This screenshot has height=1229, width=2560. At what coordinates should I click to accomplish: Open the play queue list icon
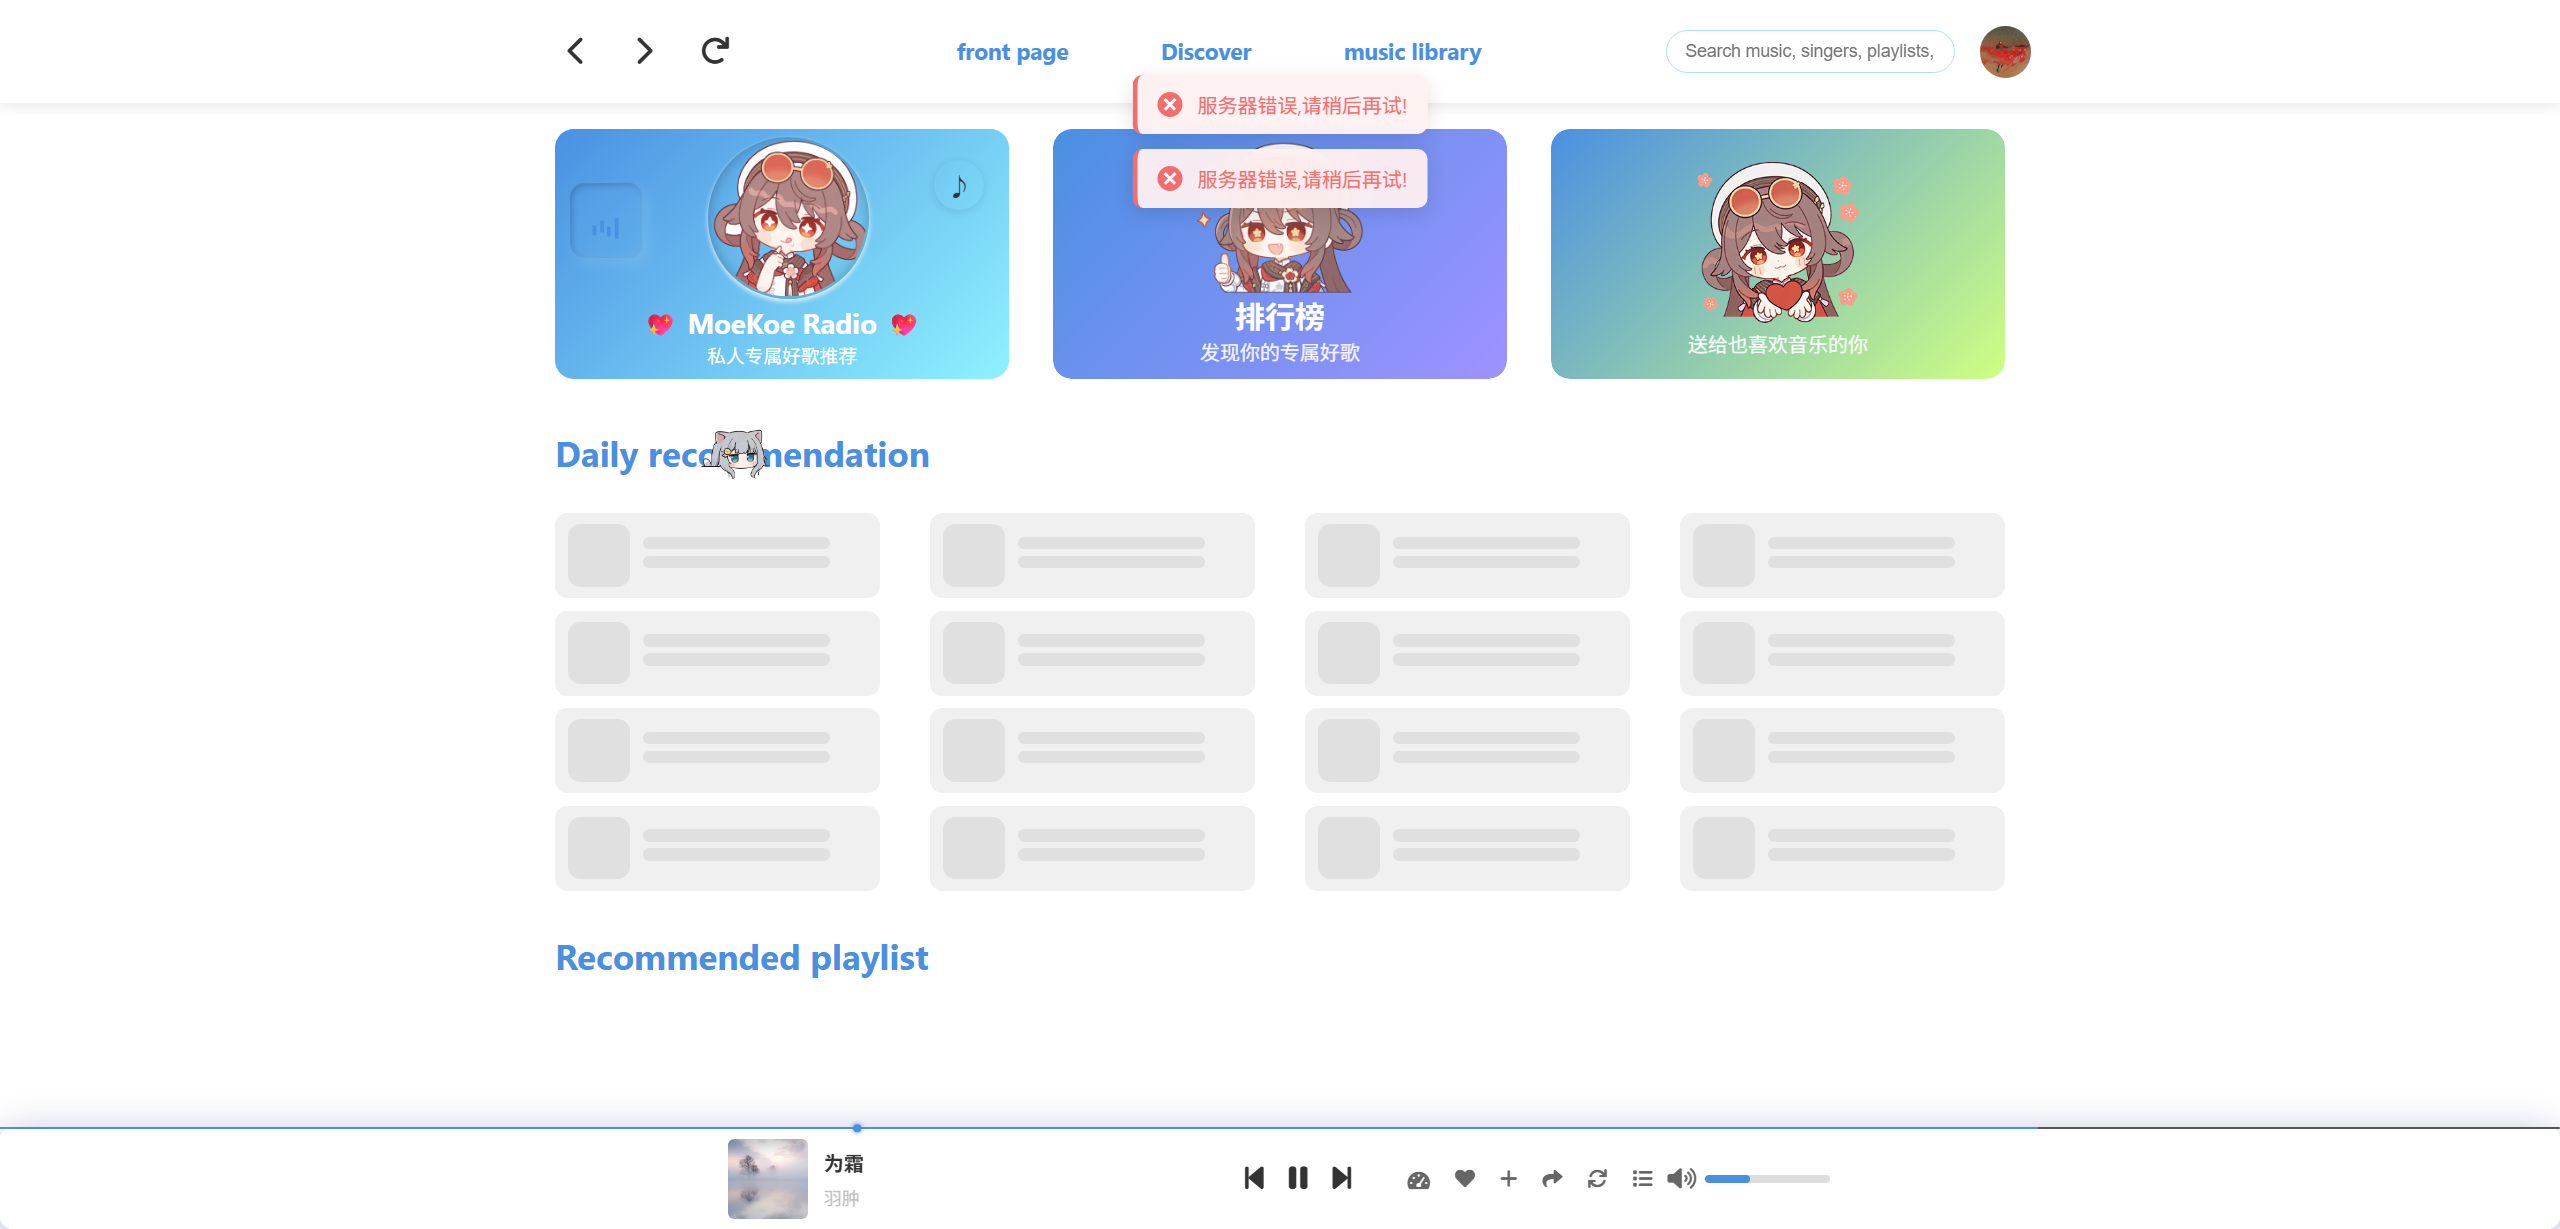click(x=1642, y=1179)
